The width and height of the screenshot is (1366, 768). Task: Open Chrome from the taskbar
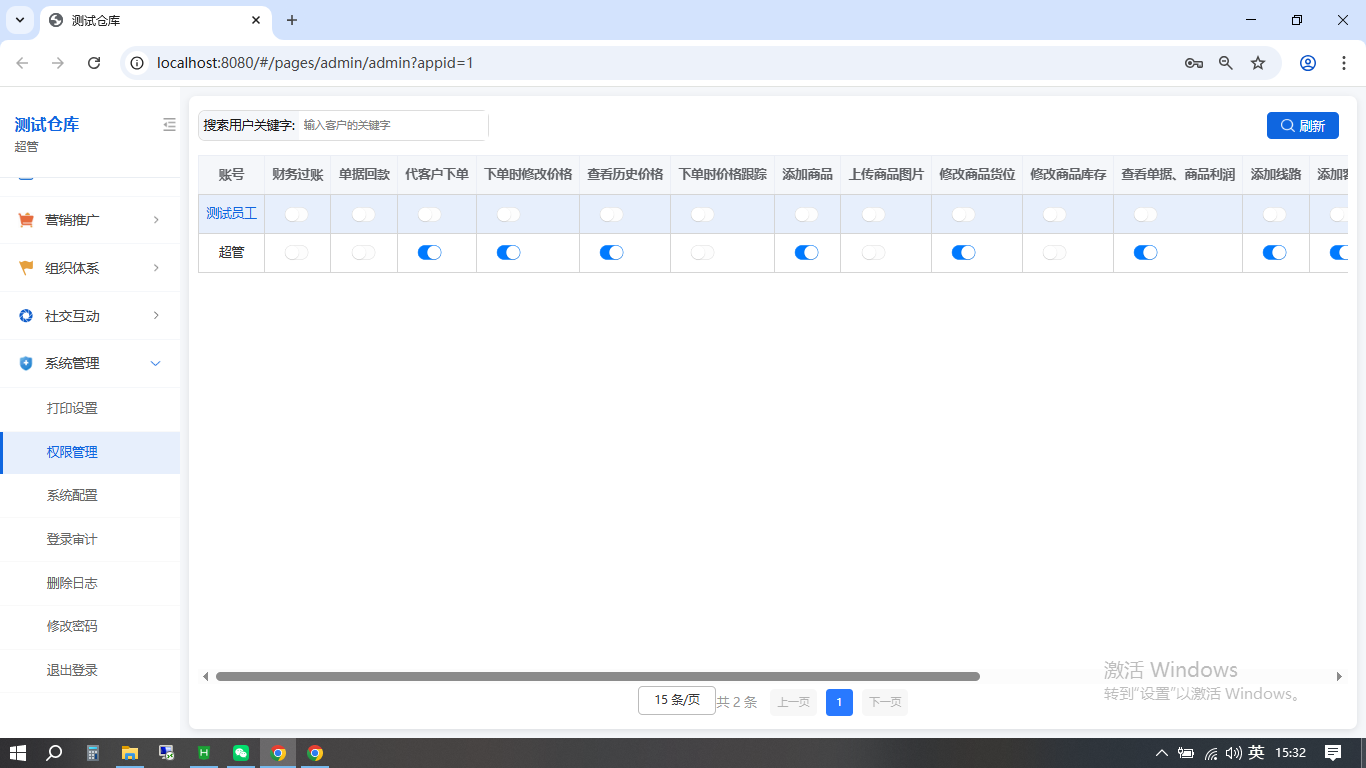278,753
